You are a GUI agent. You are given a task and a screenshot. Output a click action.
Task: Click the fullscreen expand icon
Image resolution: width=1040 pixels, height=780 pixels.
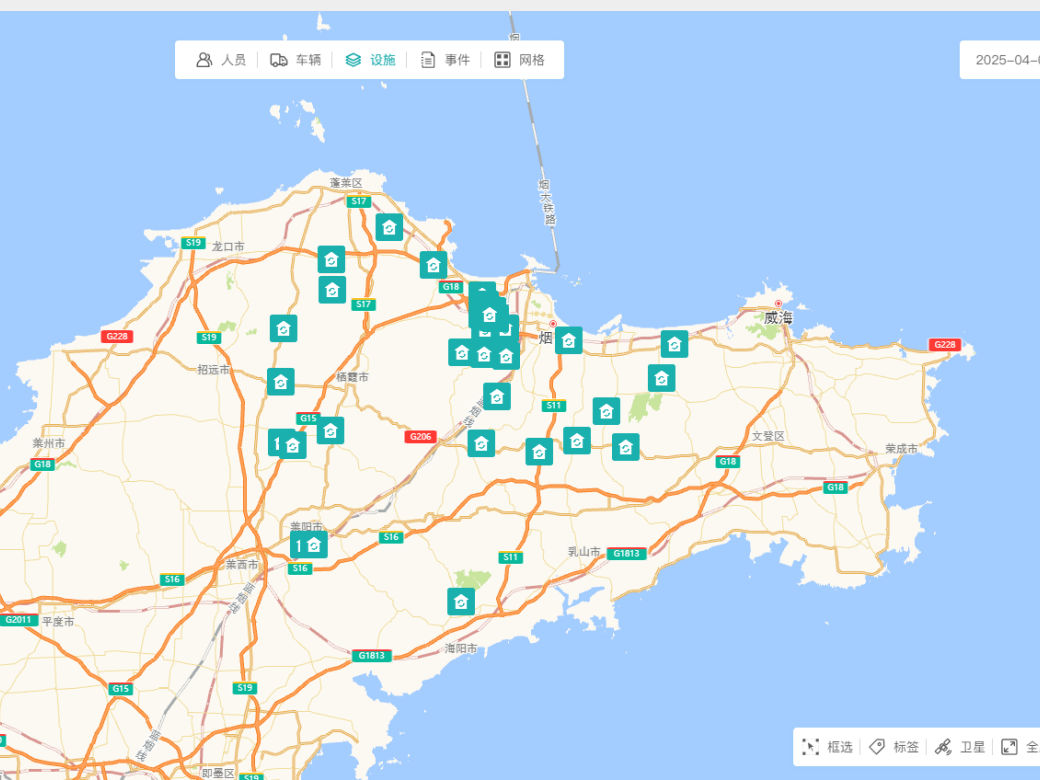coord(1009,747)
